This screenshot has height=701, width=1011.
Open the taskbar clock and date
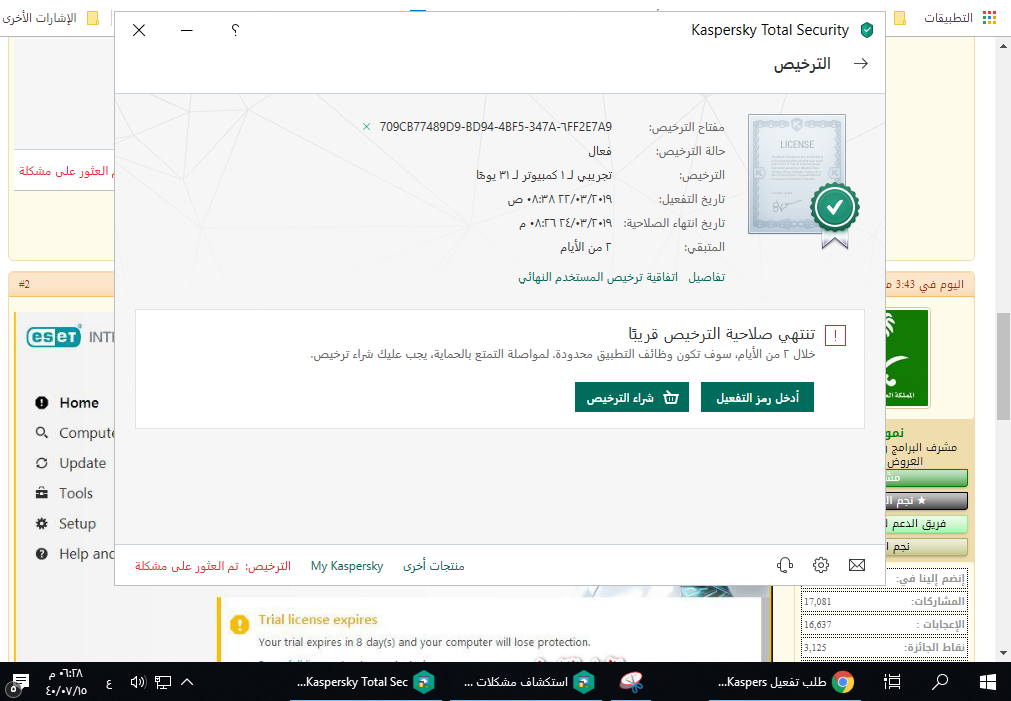click(66, 682)
